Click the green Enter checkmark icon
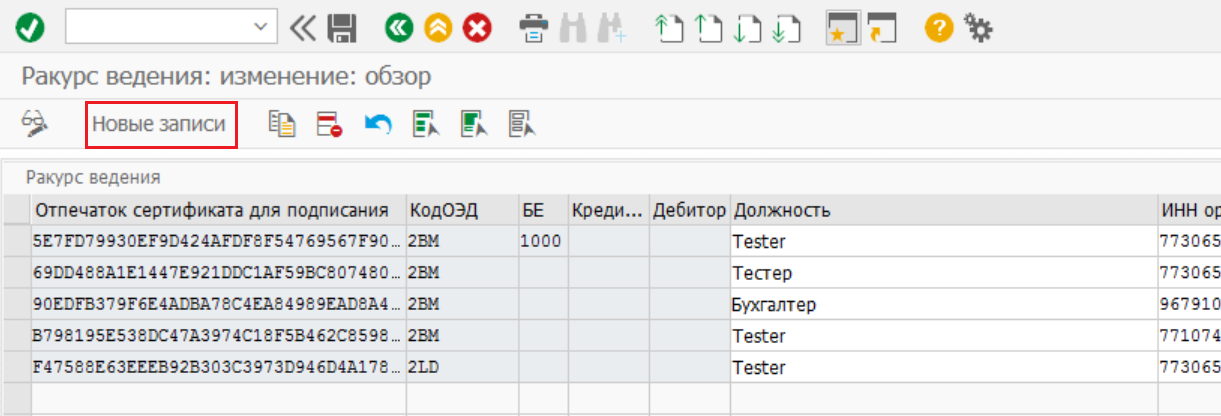 click(x=30, y=28)
